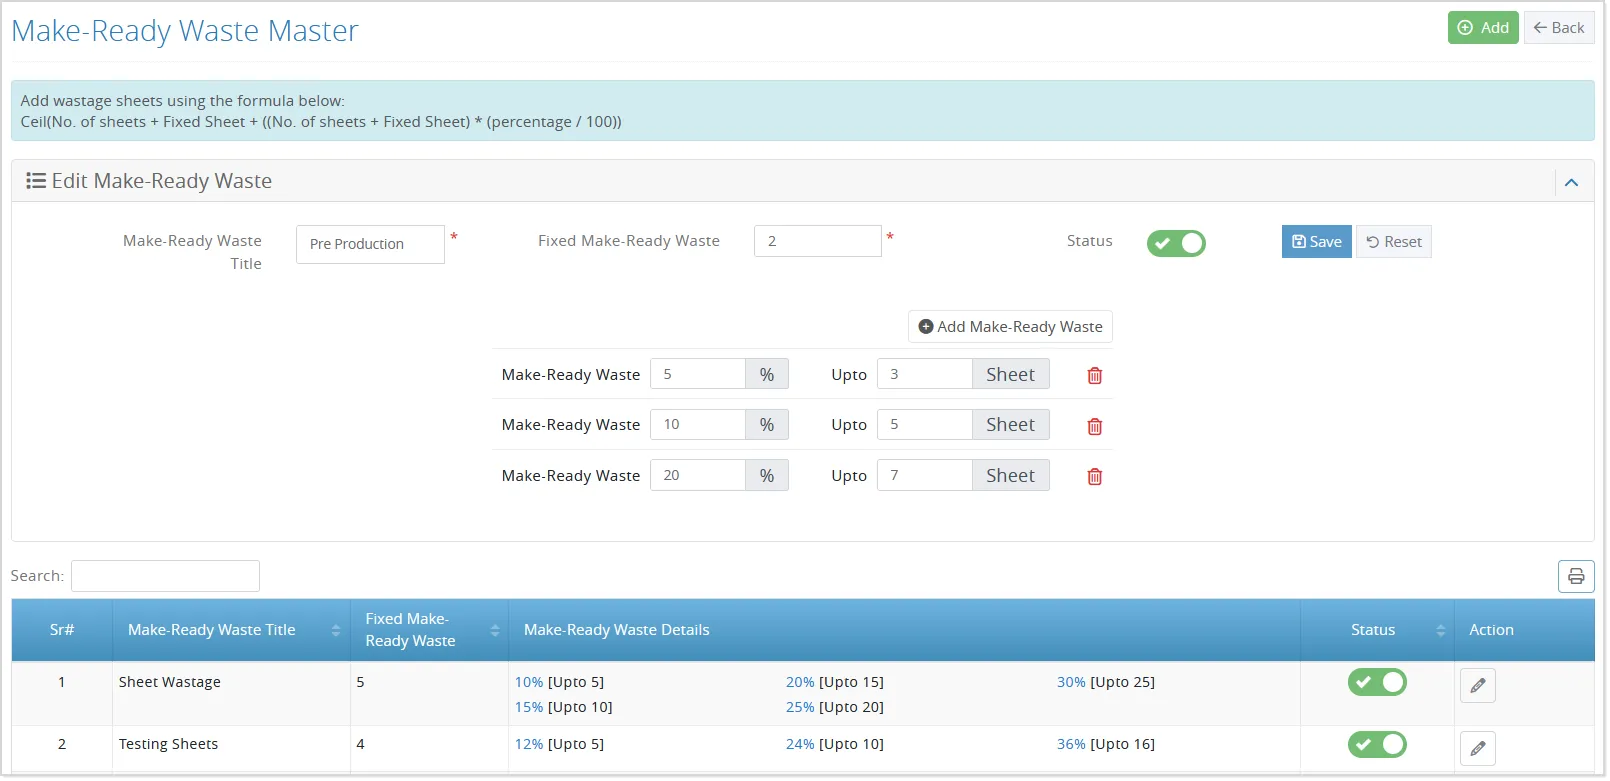Click percentage field containing 10
This screenshot has height=781, width=1610.
698,425
